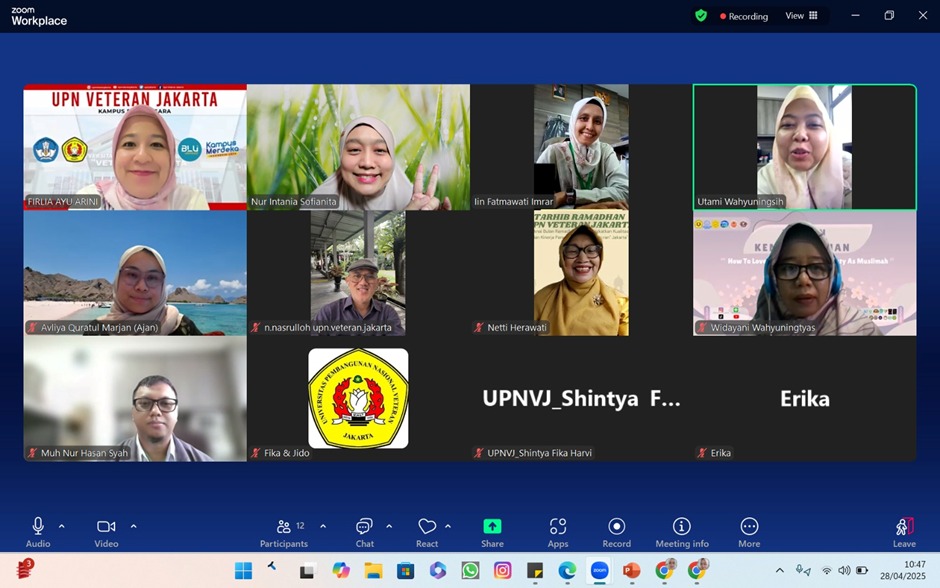Image resolution: width=940 pixels, height=588 pixels.
Task: Open the View layout menu
Action: [802, 16]
